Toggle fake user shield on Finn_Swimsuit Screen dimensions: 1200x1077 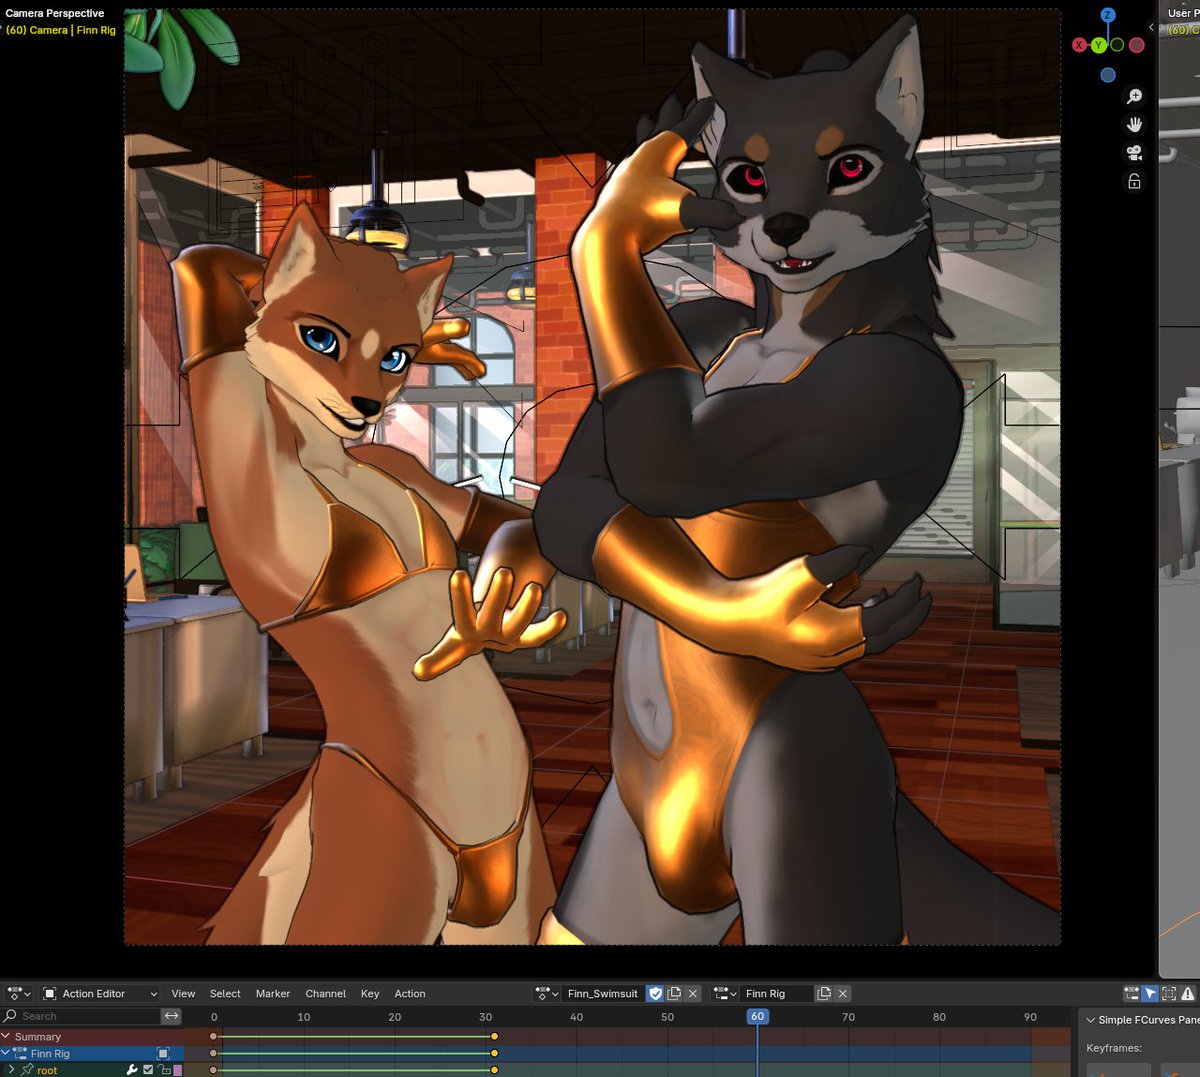[x=655, y=993]
